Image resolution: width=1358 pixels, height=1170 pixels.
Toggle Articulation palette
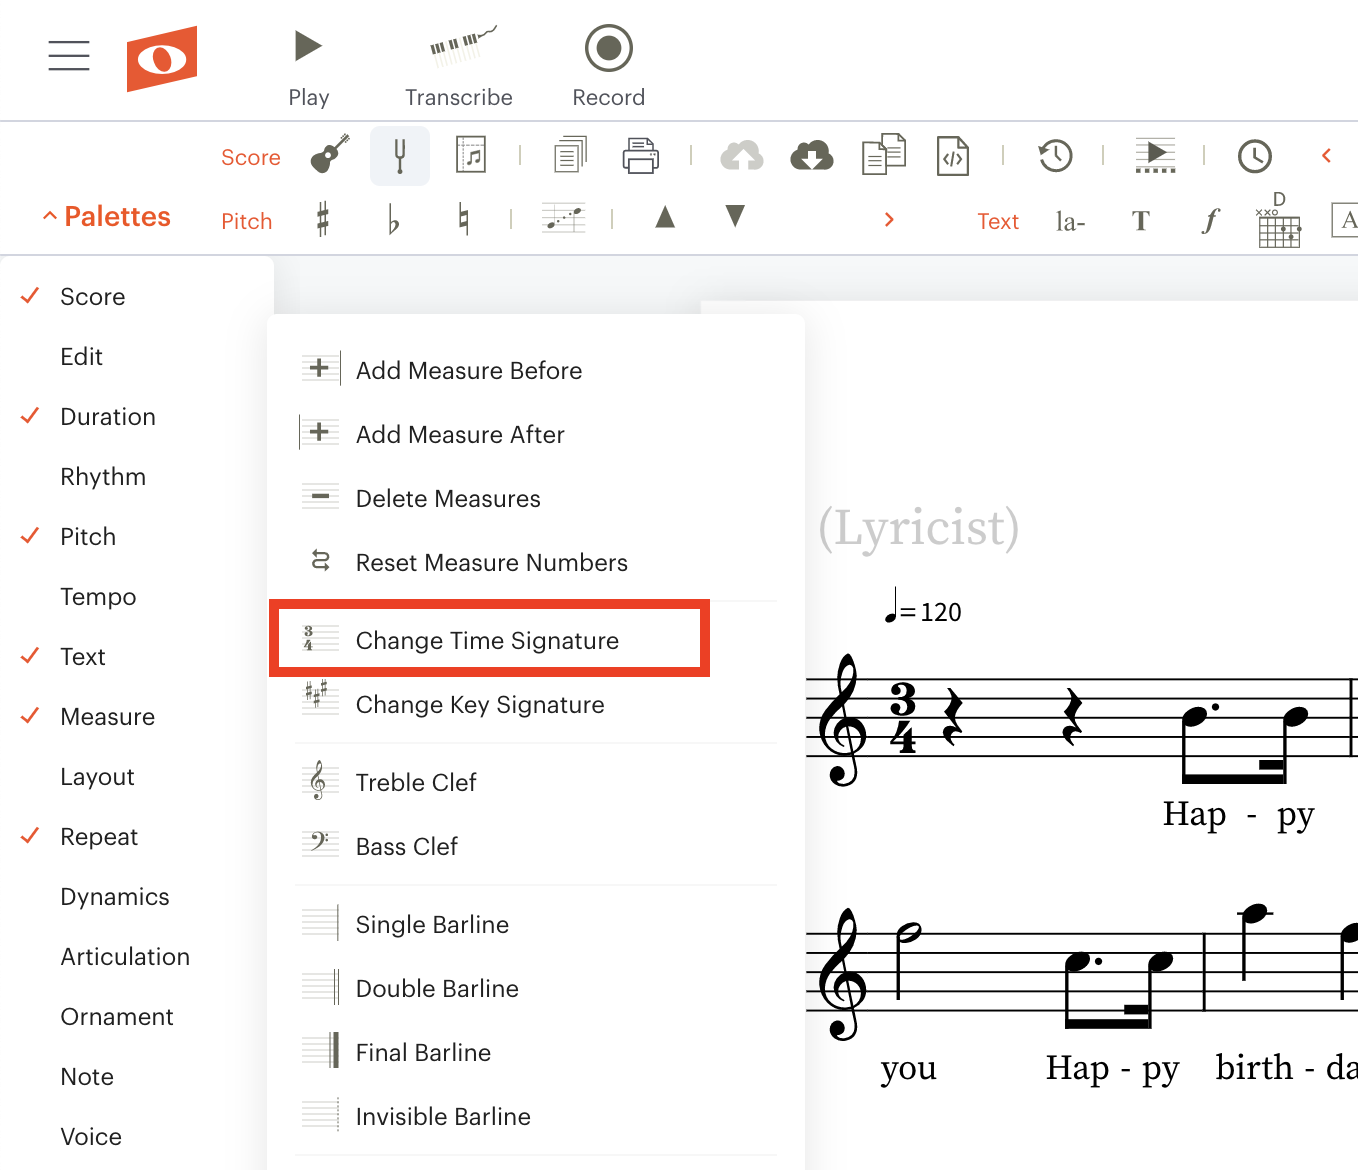[125, 957]
